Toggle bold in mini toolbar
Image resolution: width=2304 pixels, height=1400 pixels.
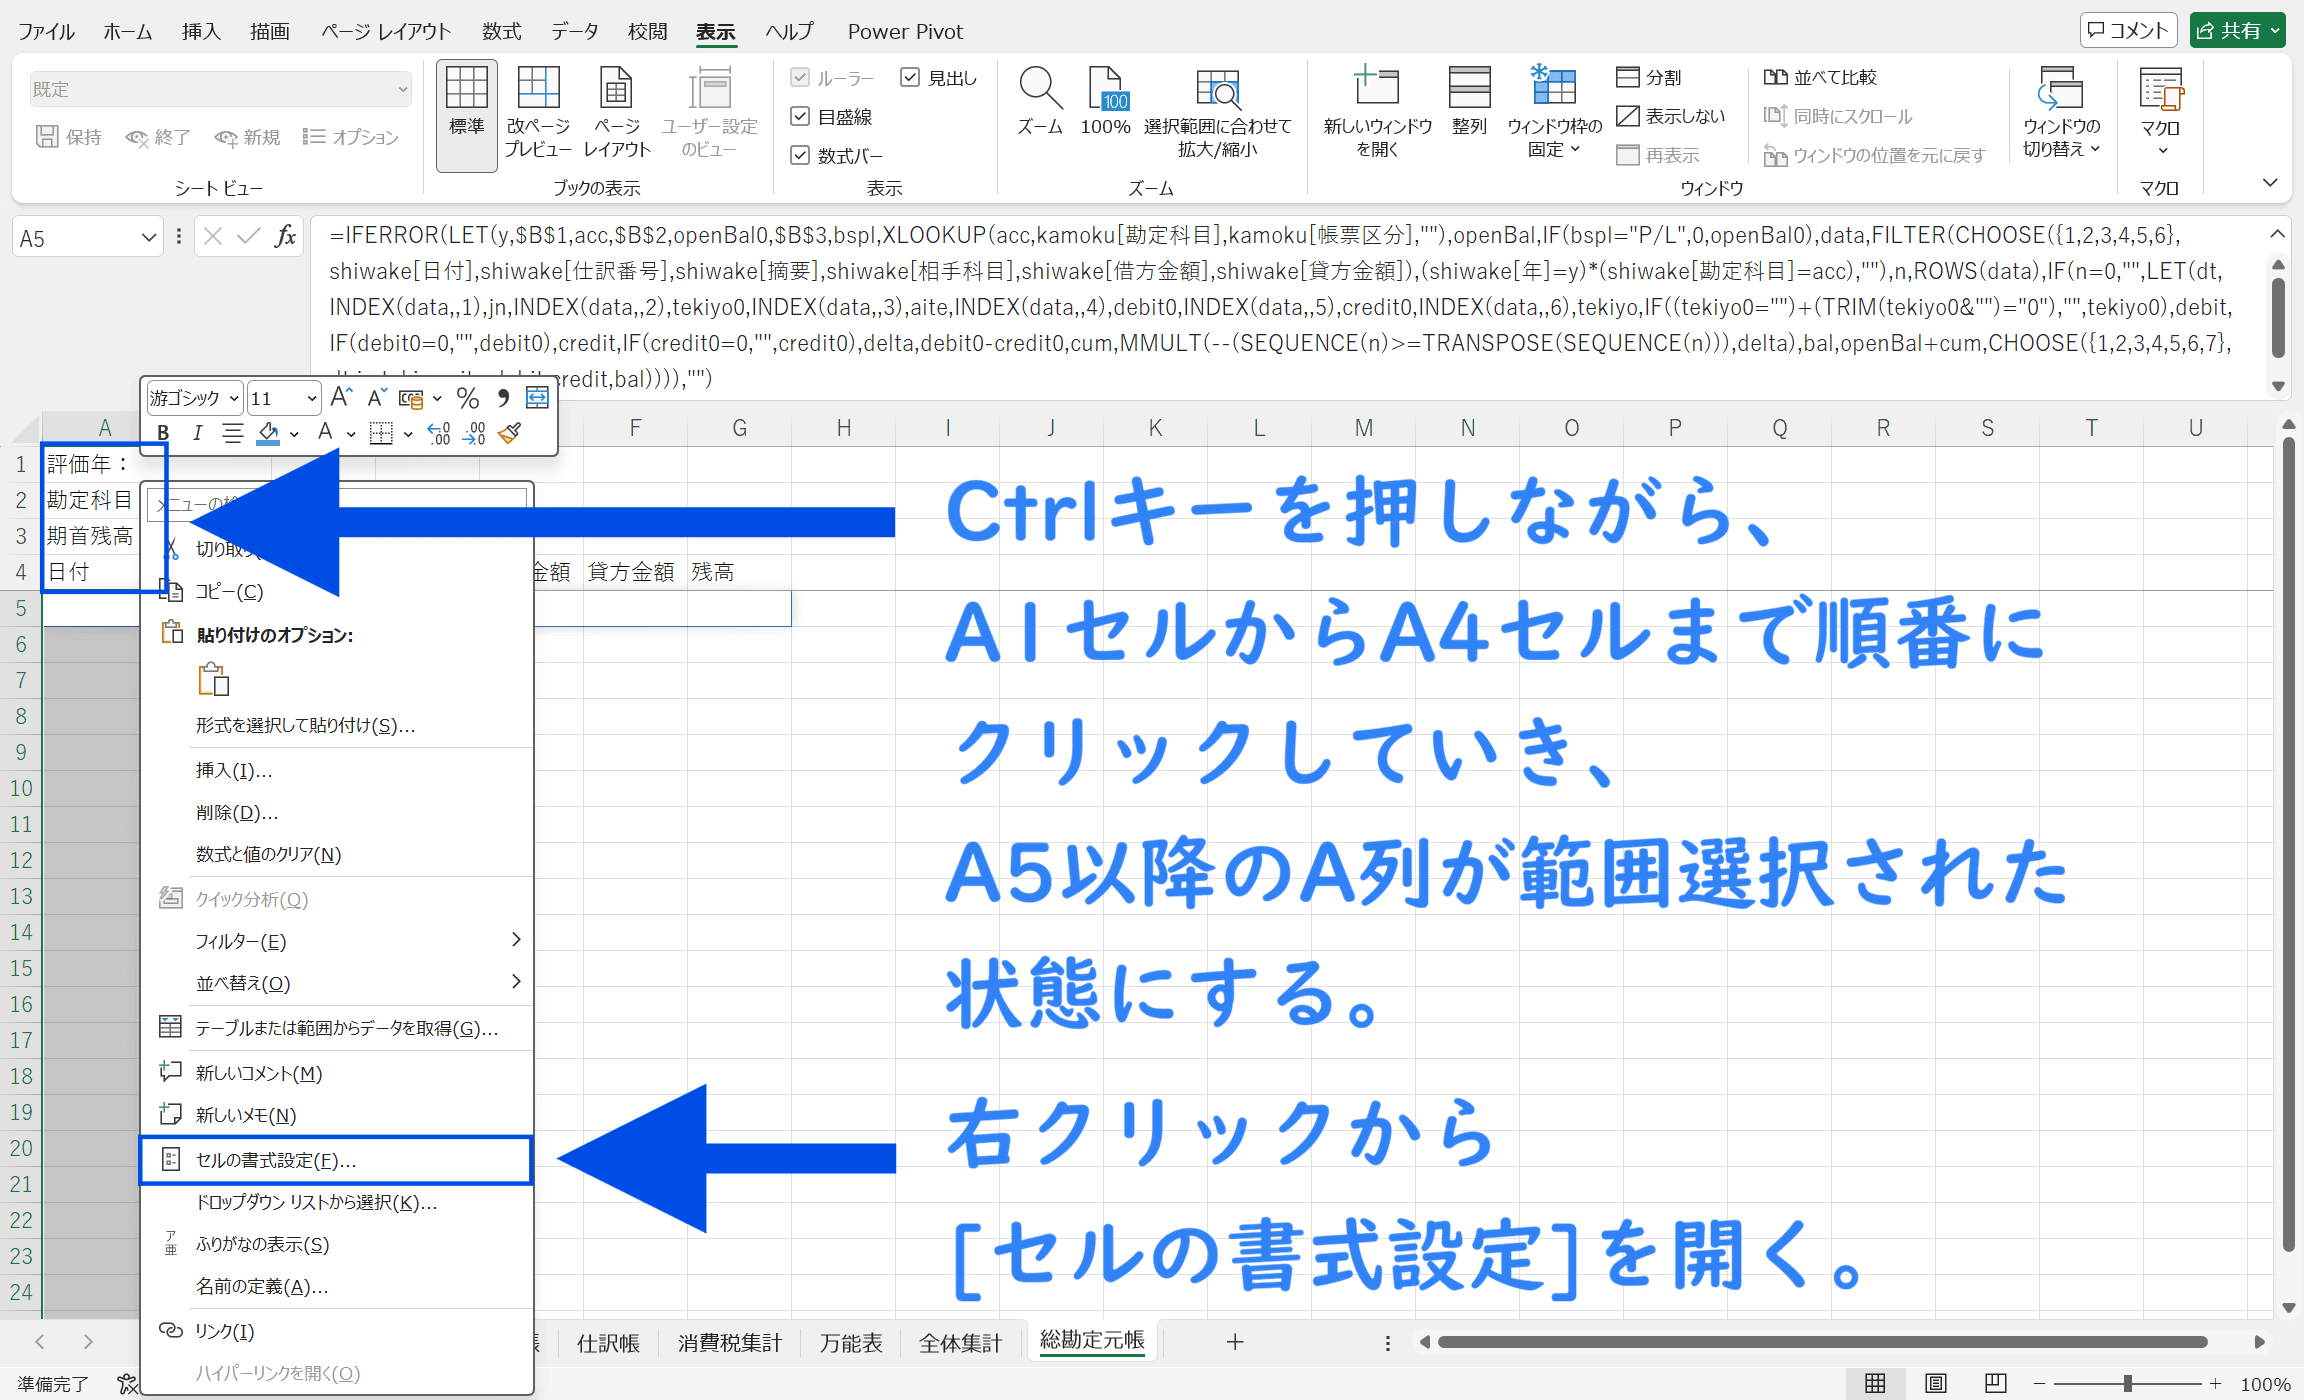click(x=163, y=433)
